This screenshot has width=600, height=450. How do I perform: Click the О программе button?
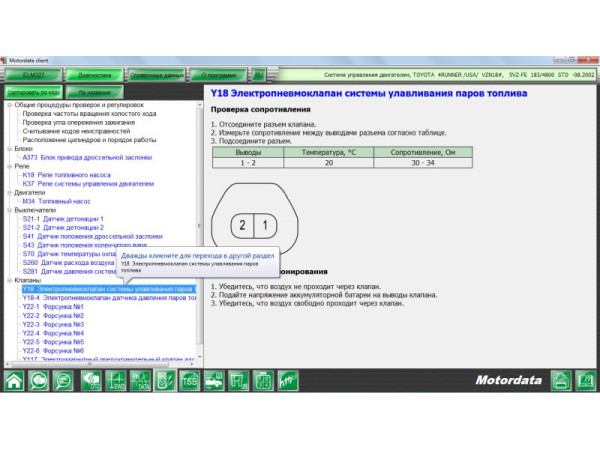(x=218, y=74)
